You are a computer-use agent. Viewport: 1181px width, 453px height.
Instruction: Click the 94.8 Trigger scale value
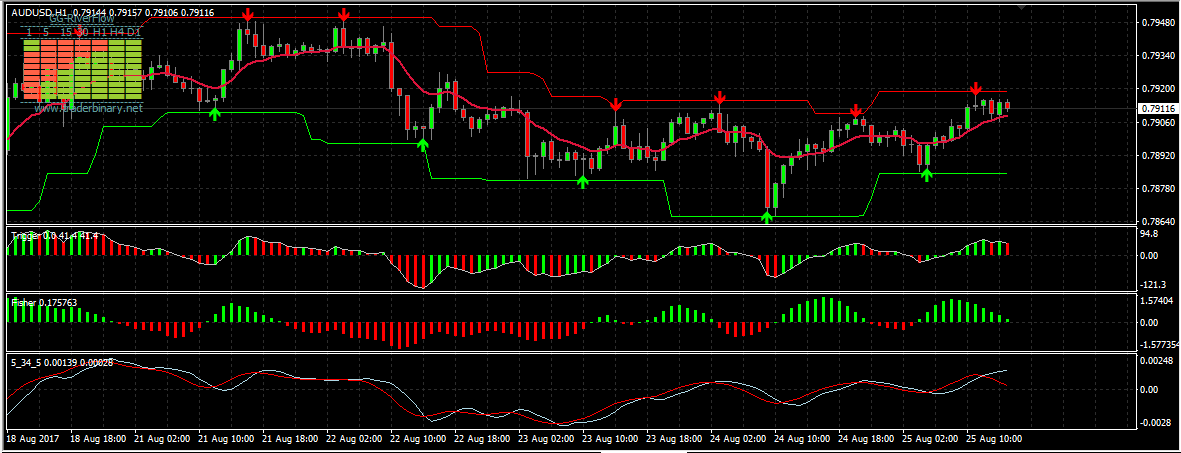[1151, 234]
